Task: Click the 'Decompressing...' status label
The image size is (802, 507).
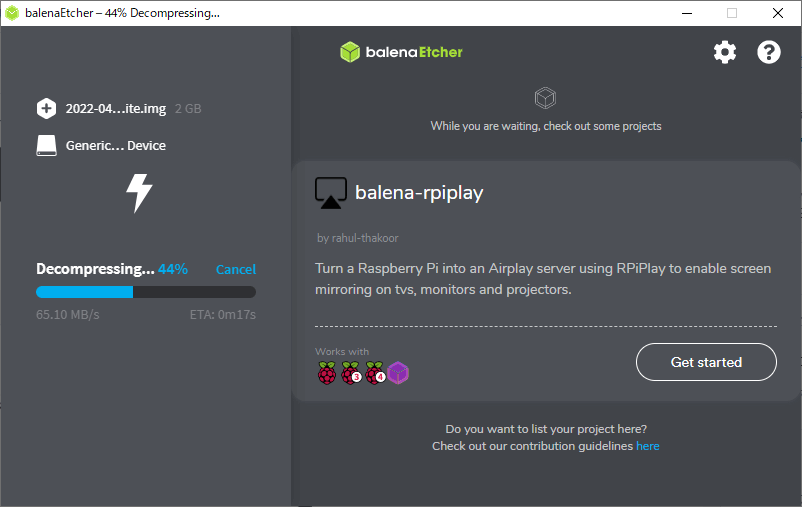Action: coord(95,269)
